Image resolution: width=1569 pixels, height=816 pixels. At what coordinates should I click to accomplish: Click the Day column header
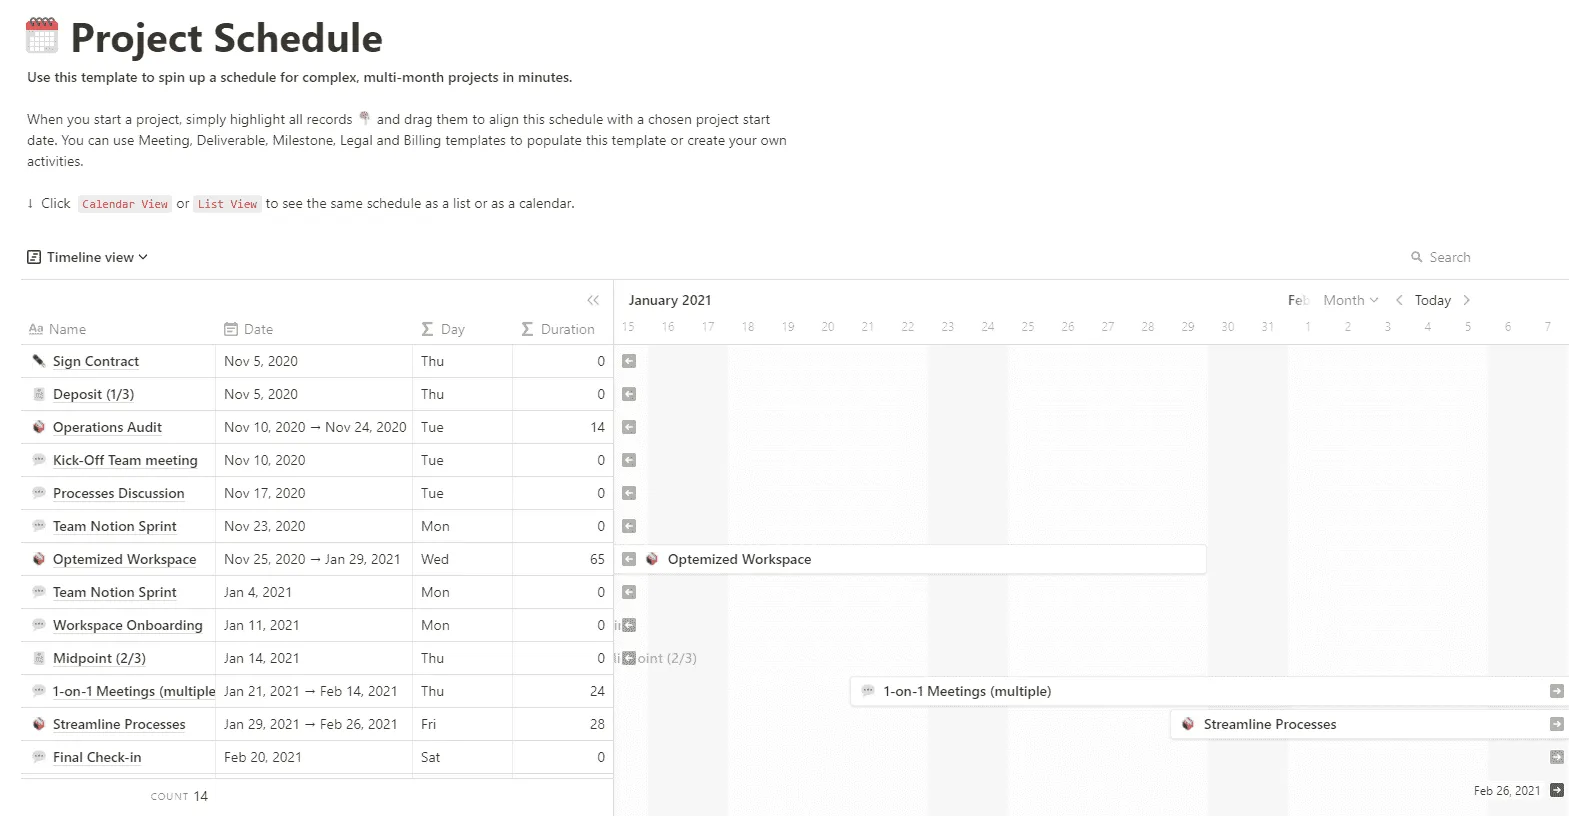[x=443, y=329]
